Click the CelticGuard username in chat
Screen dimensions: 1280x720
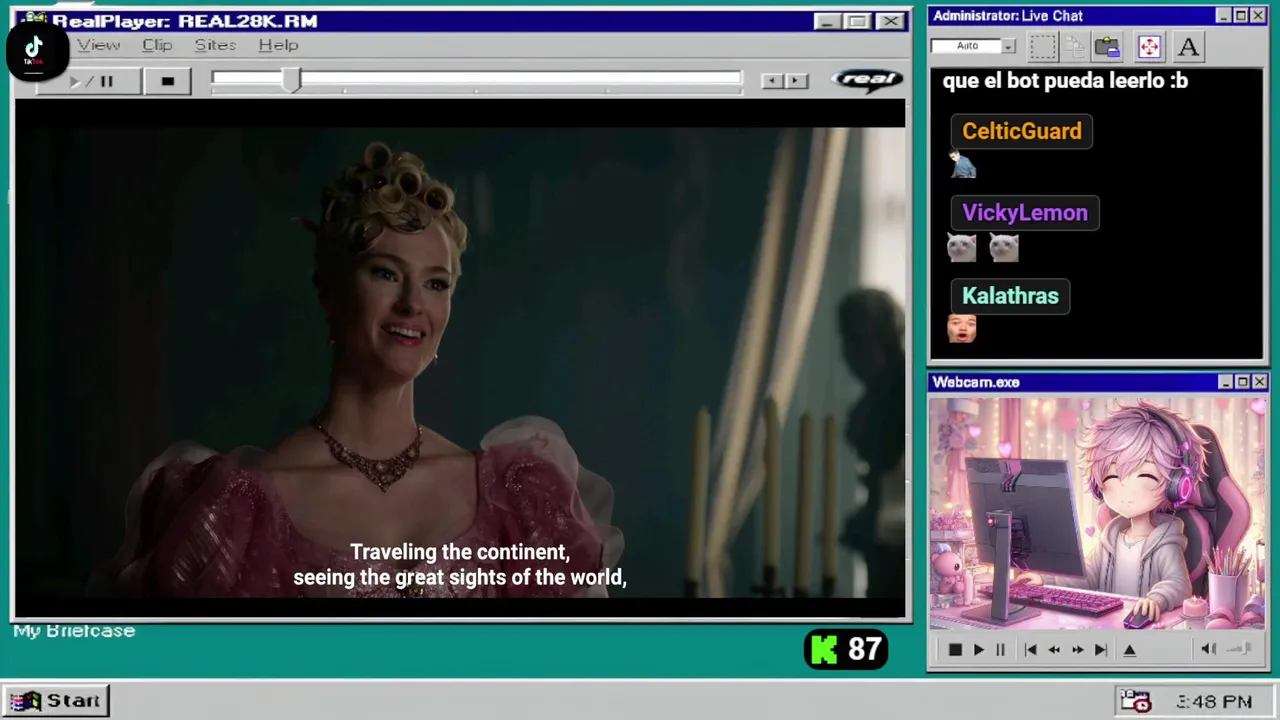point(1022,131)
